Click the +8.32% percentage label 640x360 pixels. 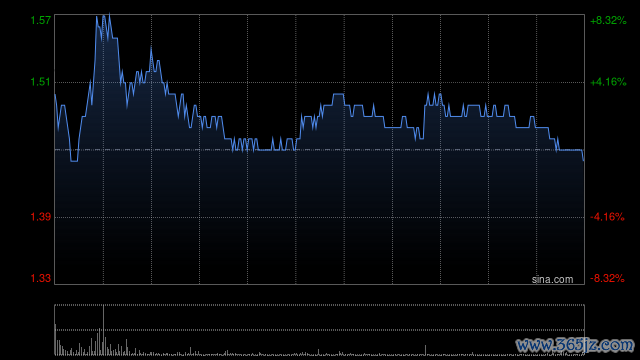click(x=608, y=20)
